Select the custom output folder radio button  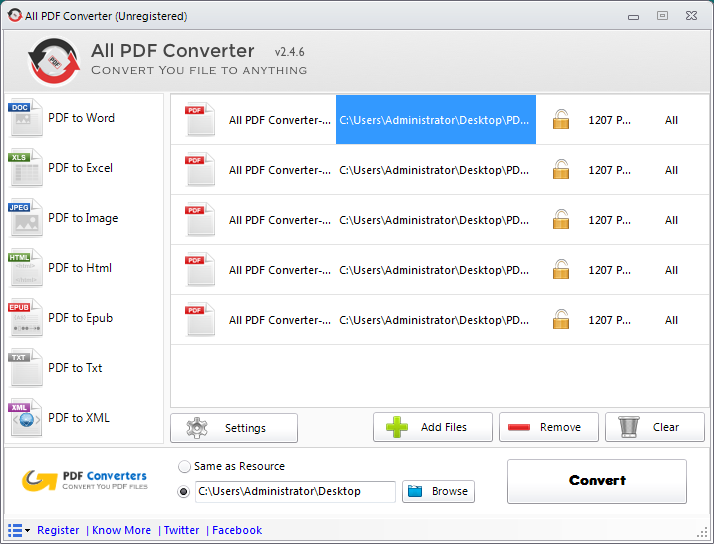click(x=184, y=491)
